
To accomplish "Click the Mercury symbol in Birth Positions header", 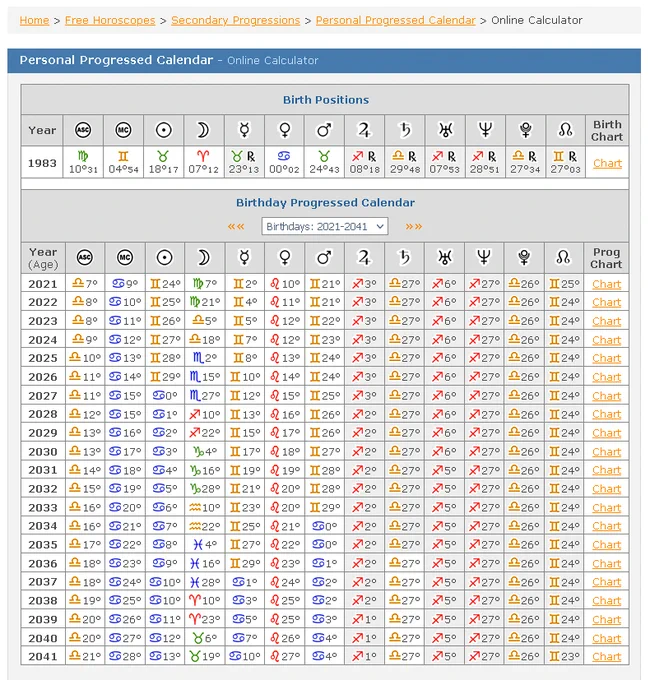I will (x=244, y=130).
